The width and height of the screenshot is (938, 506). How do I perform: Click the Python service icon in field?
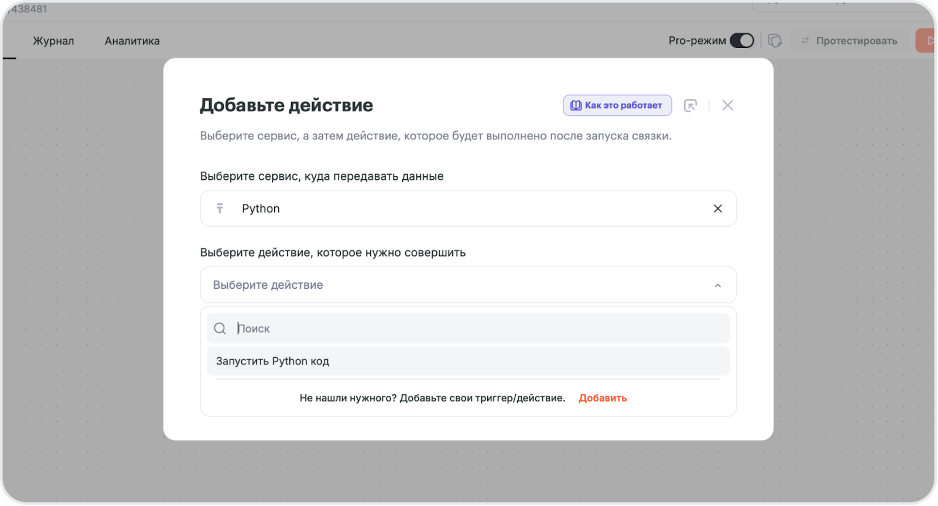click(x=220, y=209)
